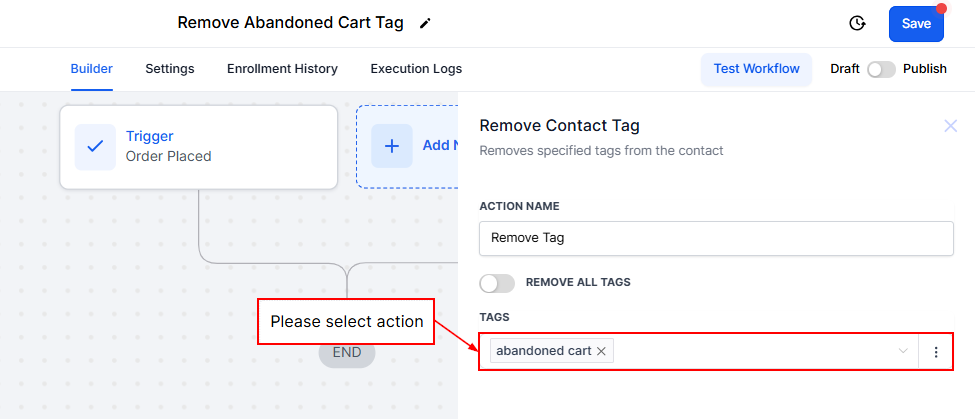
Task: Switch to the Builder tab
Action: coord(91,69)
